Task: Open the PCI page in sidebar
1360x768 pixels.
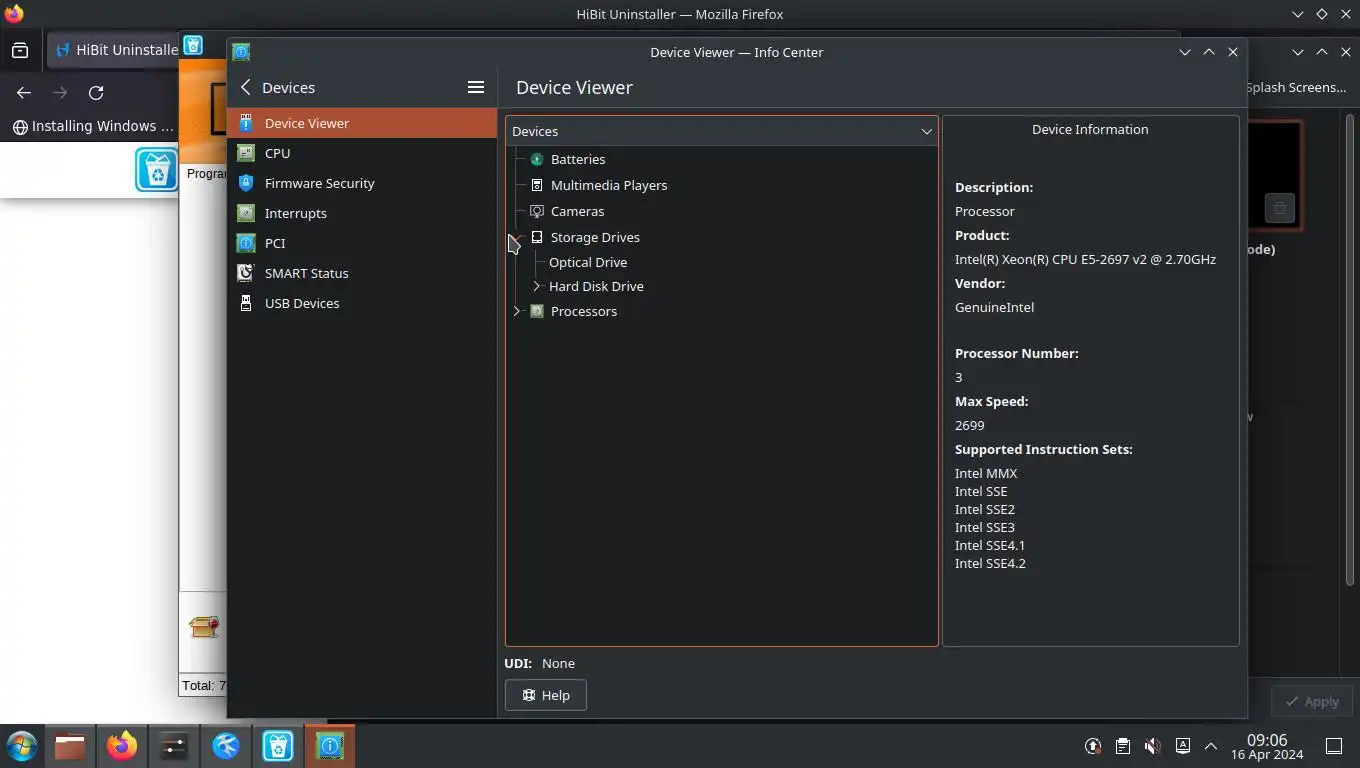Action: pos(361,243)
